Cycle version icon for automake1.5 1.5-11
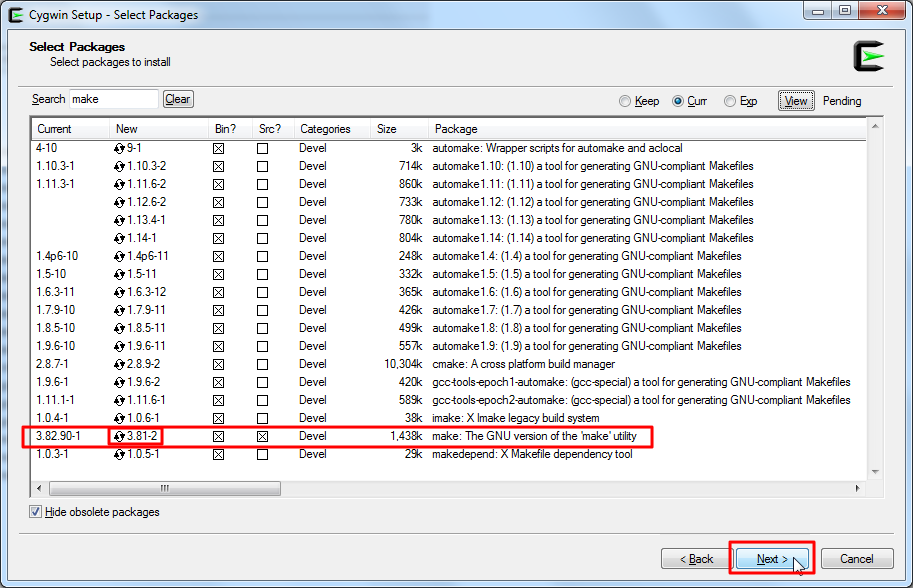 click(119, 275)
